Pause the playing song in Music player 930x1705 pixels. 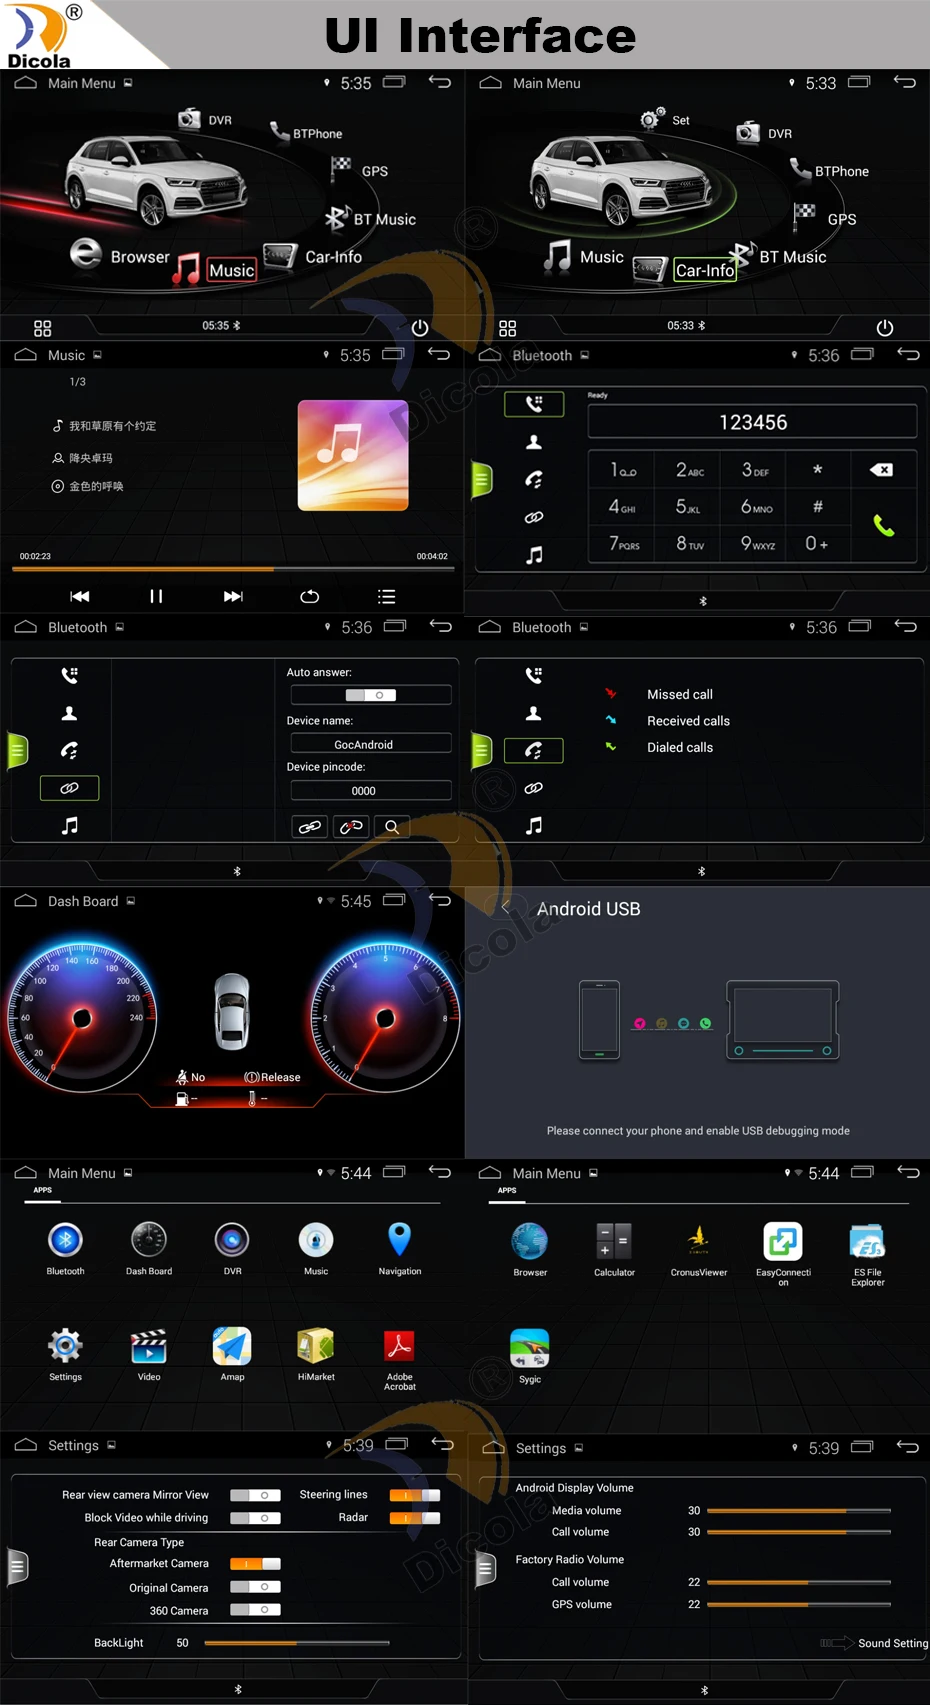coord(156,596)
